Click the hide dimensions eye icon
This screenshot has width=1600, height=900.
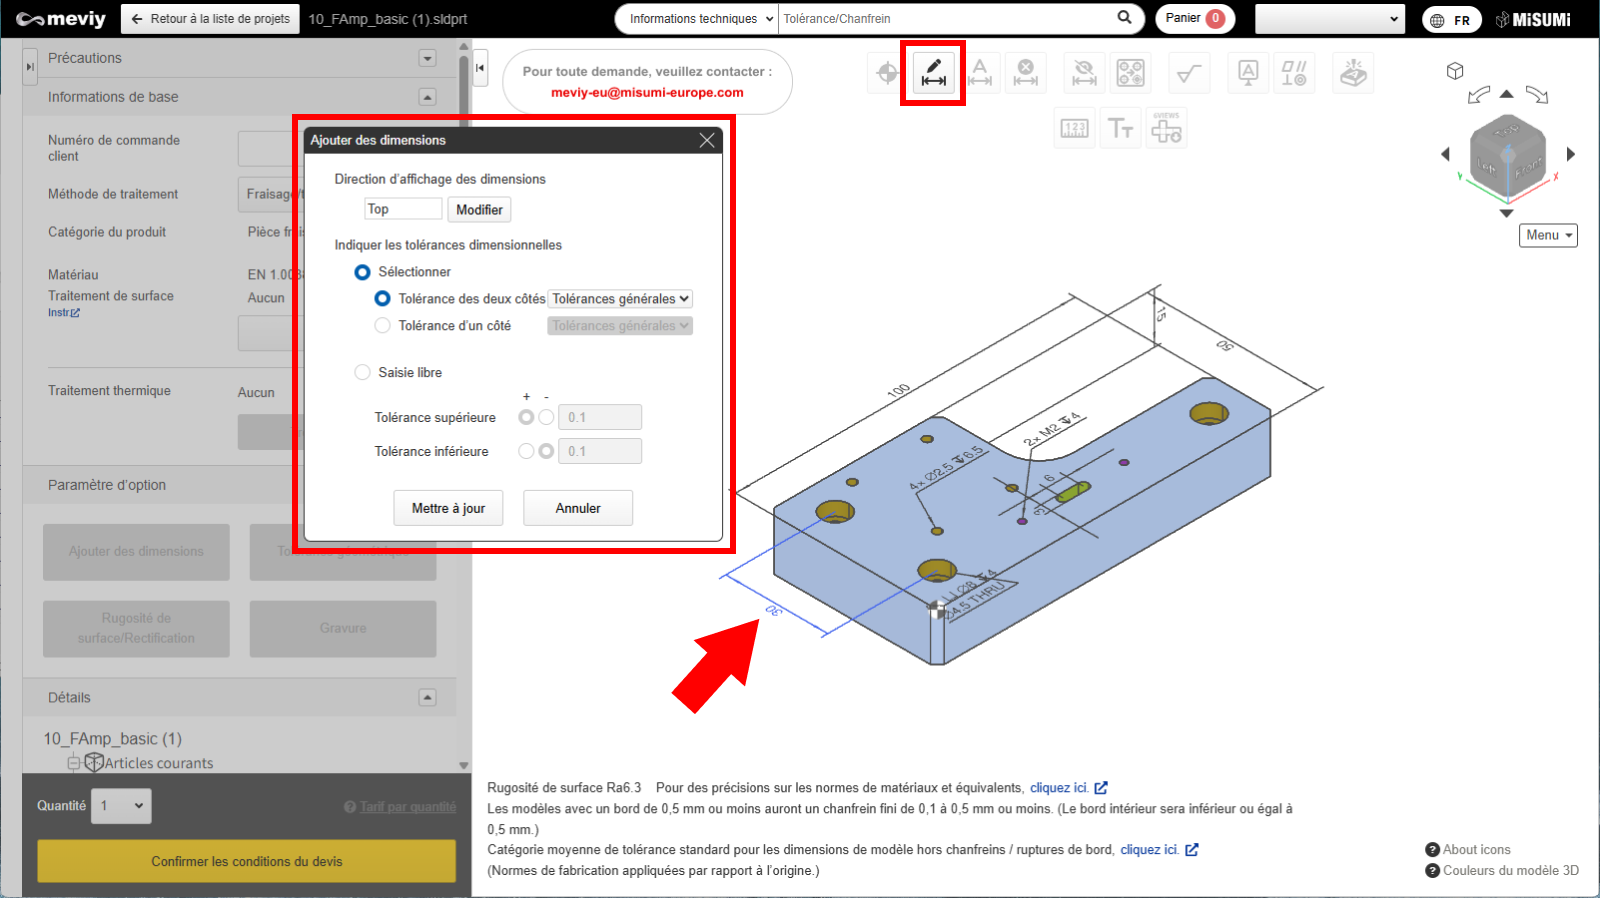coord(1084,73)
